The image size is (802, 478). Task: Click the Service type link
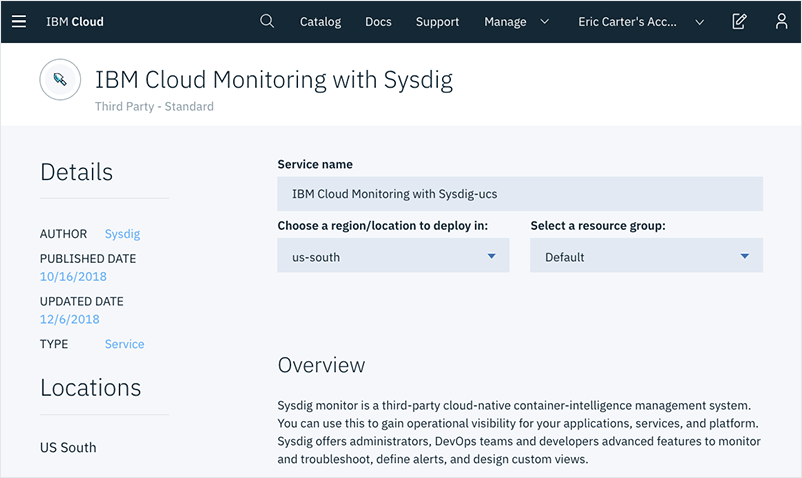click(x=124, y=344)
